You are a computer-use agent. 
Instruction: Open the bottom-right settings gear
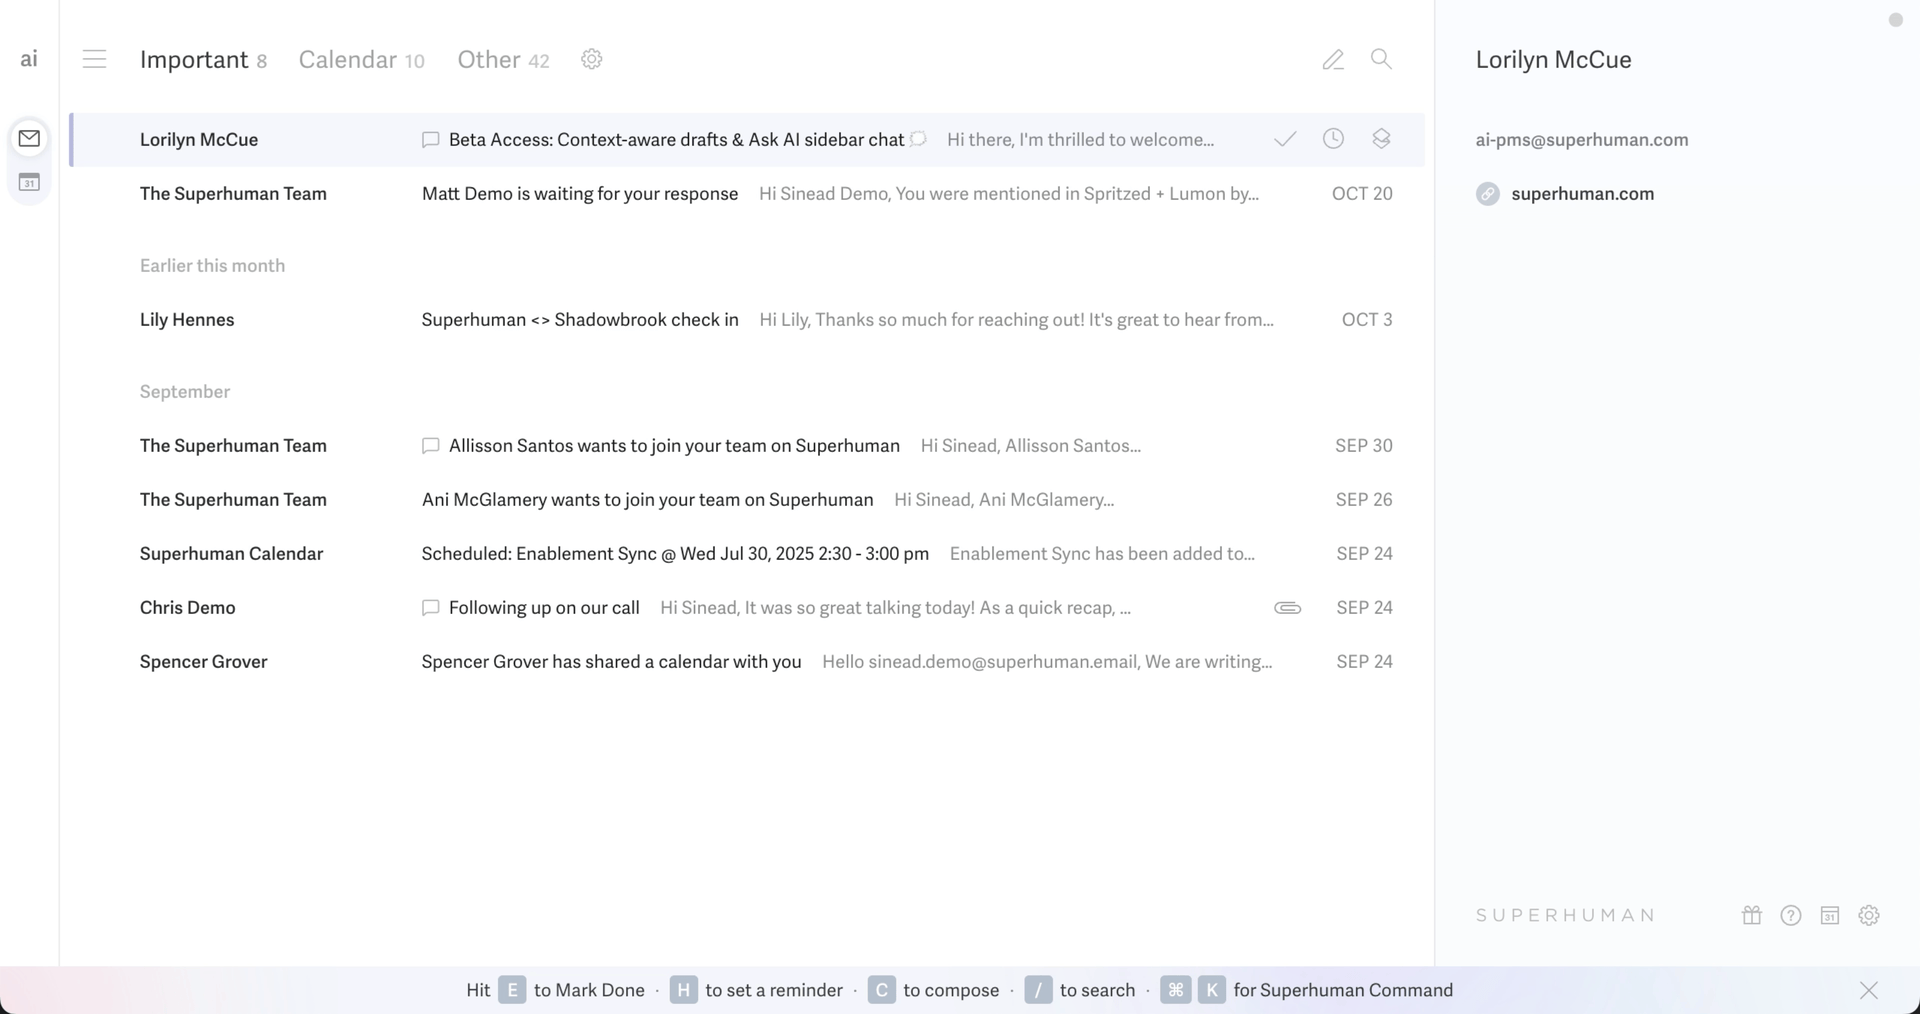point(1868,915)
